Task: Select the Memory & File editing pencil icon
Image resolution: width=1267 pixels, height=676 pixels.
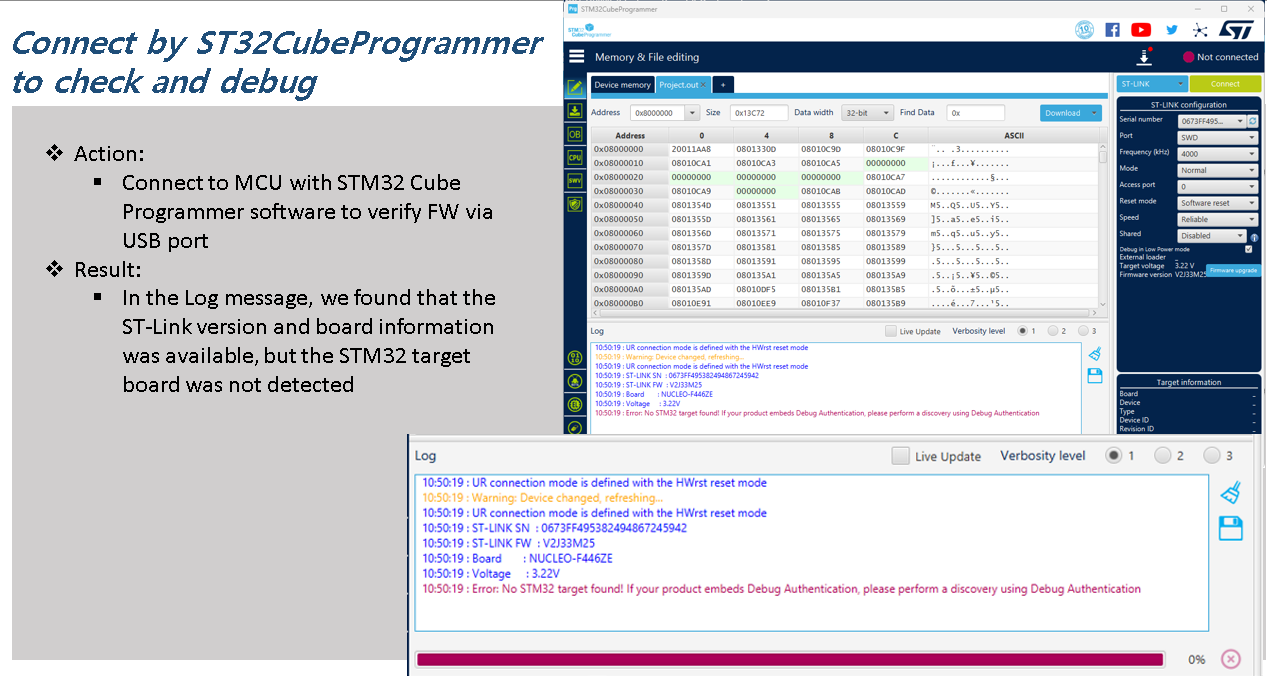Action: (x=575, y=87)
